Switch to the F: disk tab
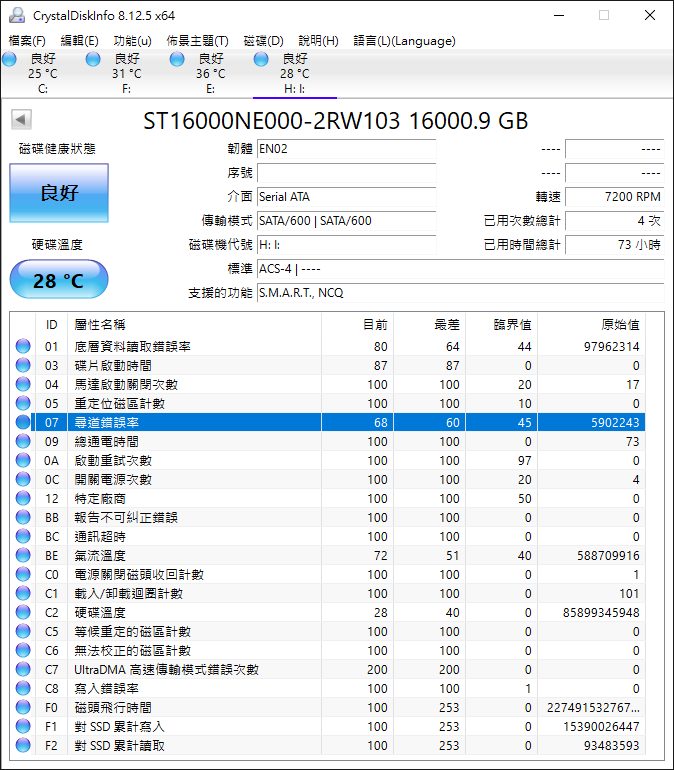Viewport: 674px width, 770px height. coord(127,74)
